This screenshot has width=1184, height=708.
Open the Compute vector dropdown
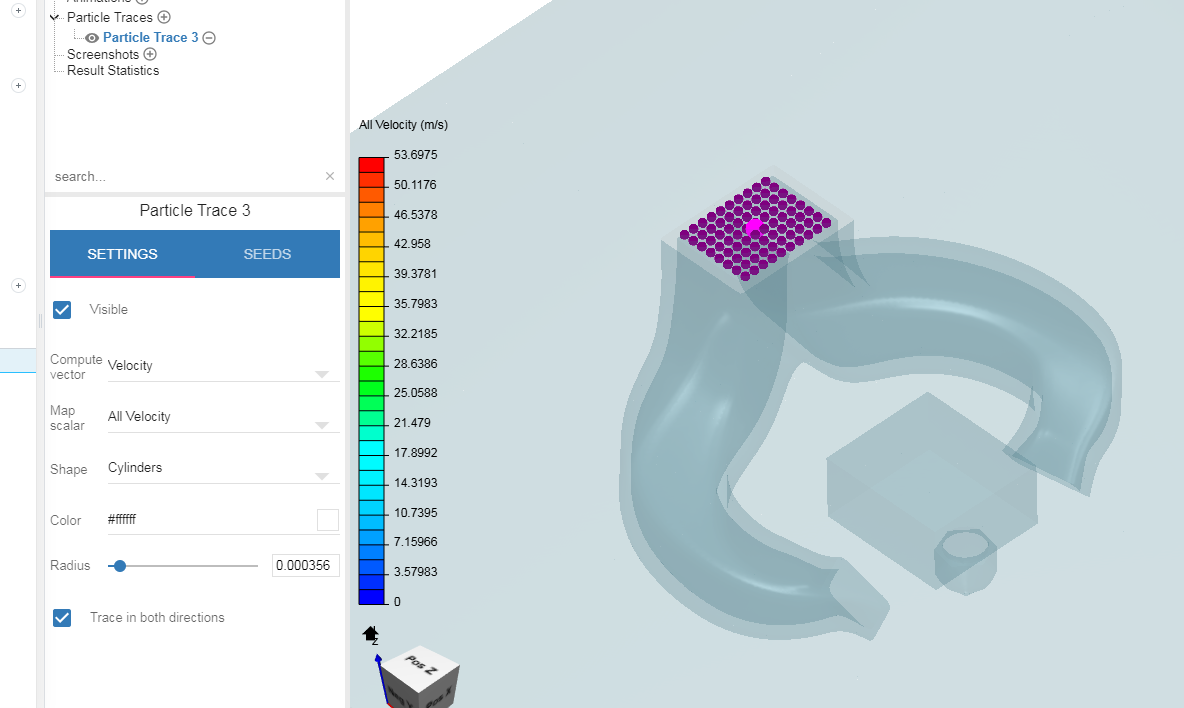click(222, 368)
